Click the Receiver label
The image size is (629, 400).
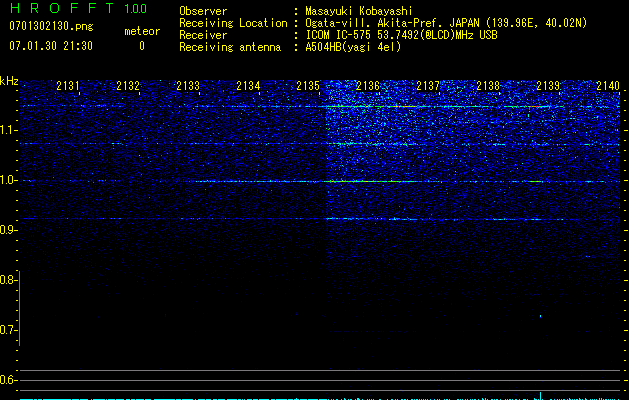pyautogui.click(x=203, y=35)
